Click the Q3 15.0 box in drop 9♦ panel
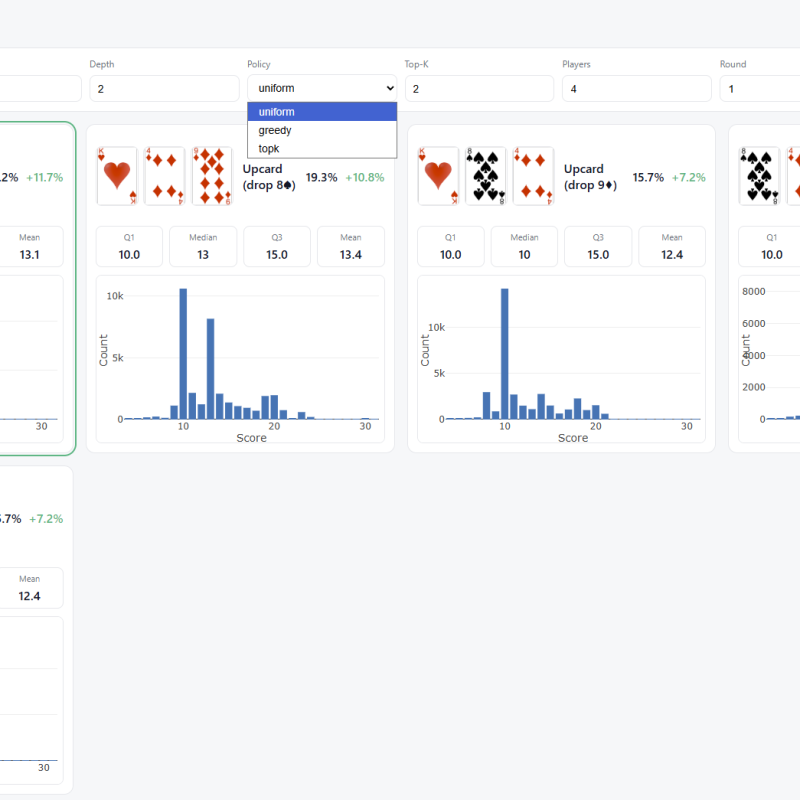 598,247
